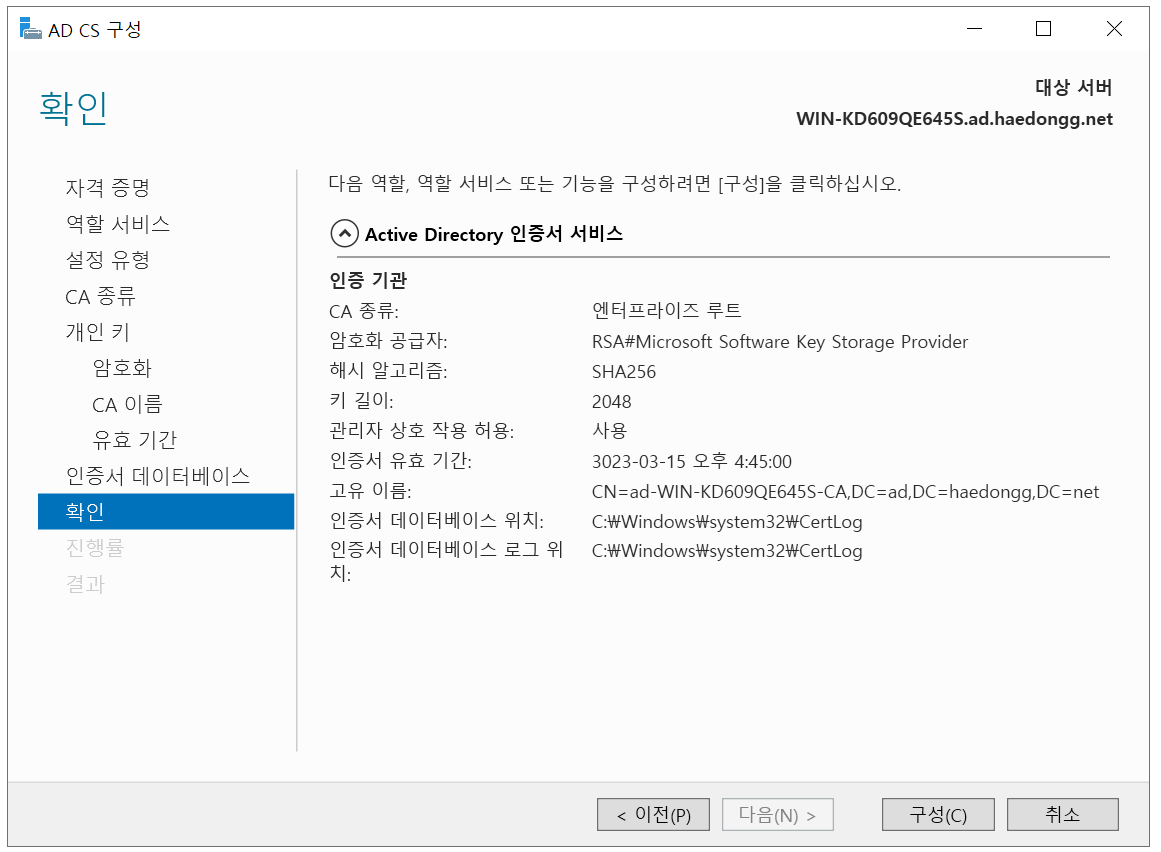Click the 엔터프라이즈 루트 CA type value
This screenshot has width=1161, height=852.
[x=666, y=311]
